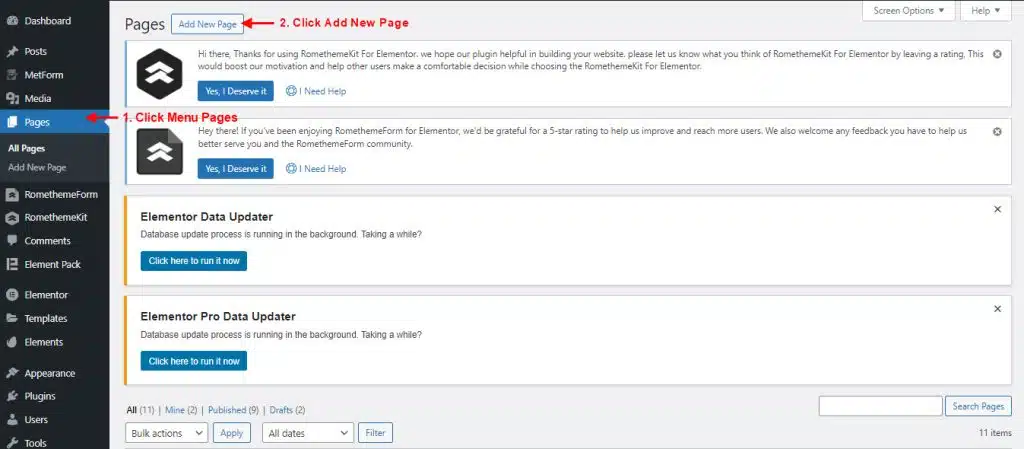Click the 11 items count text
The width and height of the screenshot is (1024, 449).
tap(995, 433)
